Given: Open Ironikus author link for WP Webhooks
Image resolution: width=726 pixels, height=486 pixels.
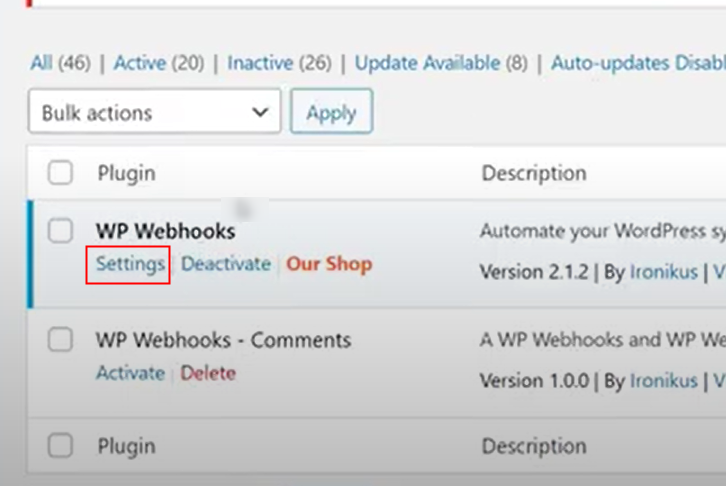Looking at the screenshot, I should coord(664,272).
